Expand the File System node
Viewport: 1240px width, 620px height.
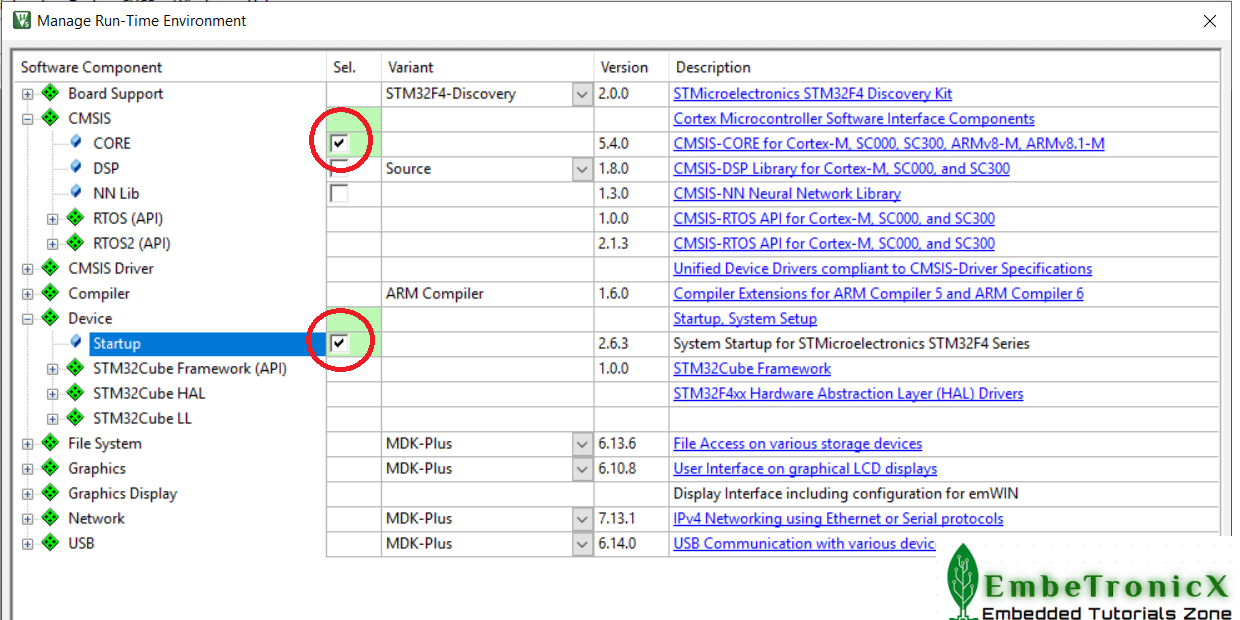pyautogui.click(x=28, y=444)
